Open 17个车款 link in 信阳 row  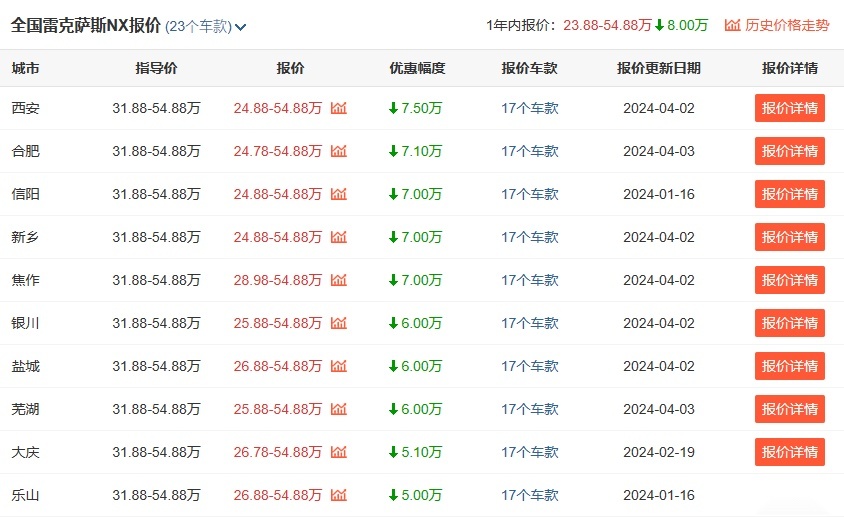coord(530,194)
